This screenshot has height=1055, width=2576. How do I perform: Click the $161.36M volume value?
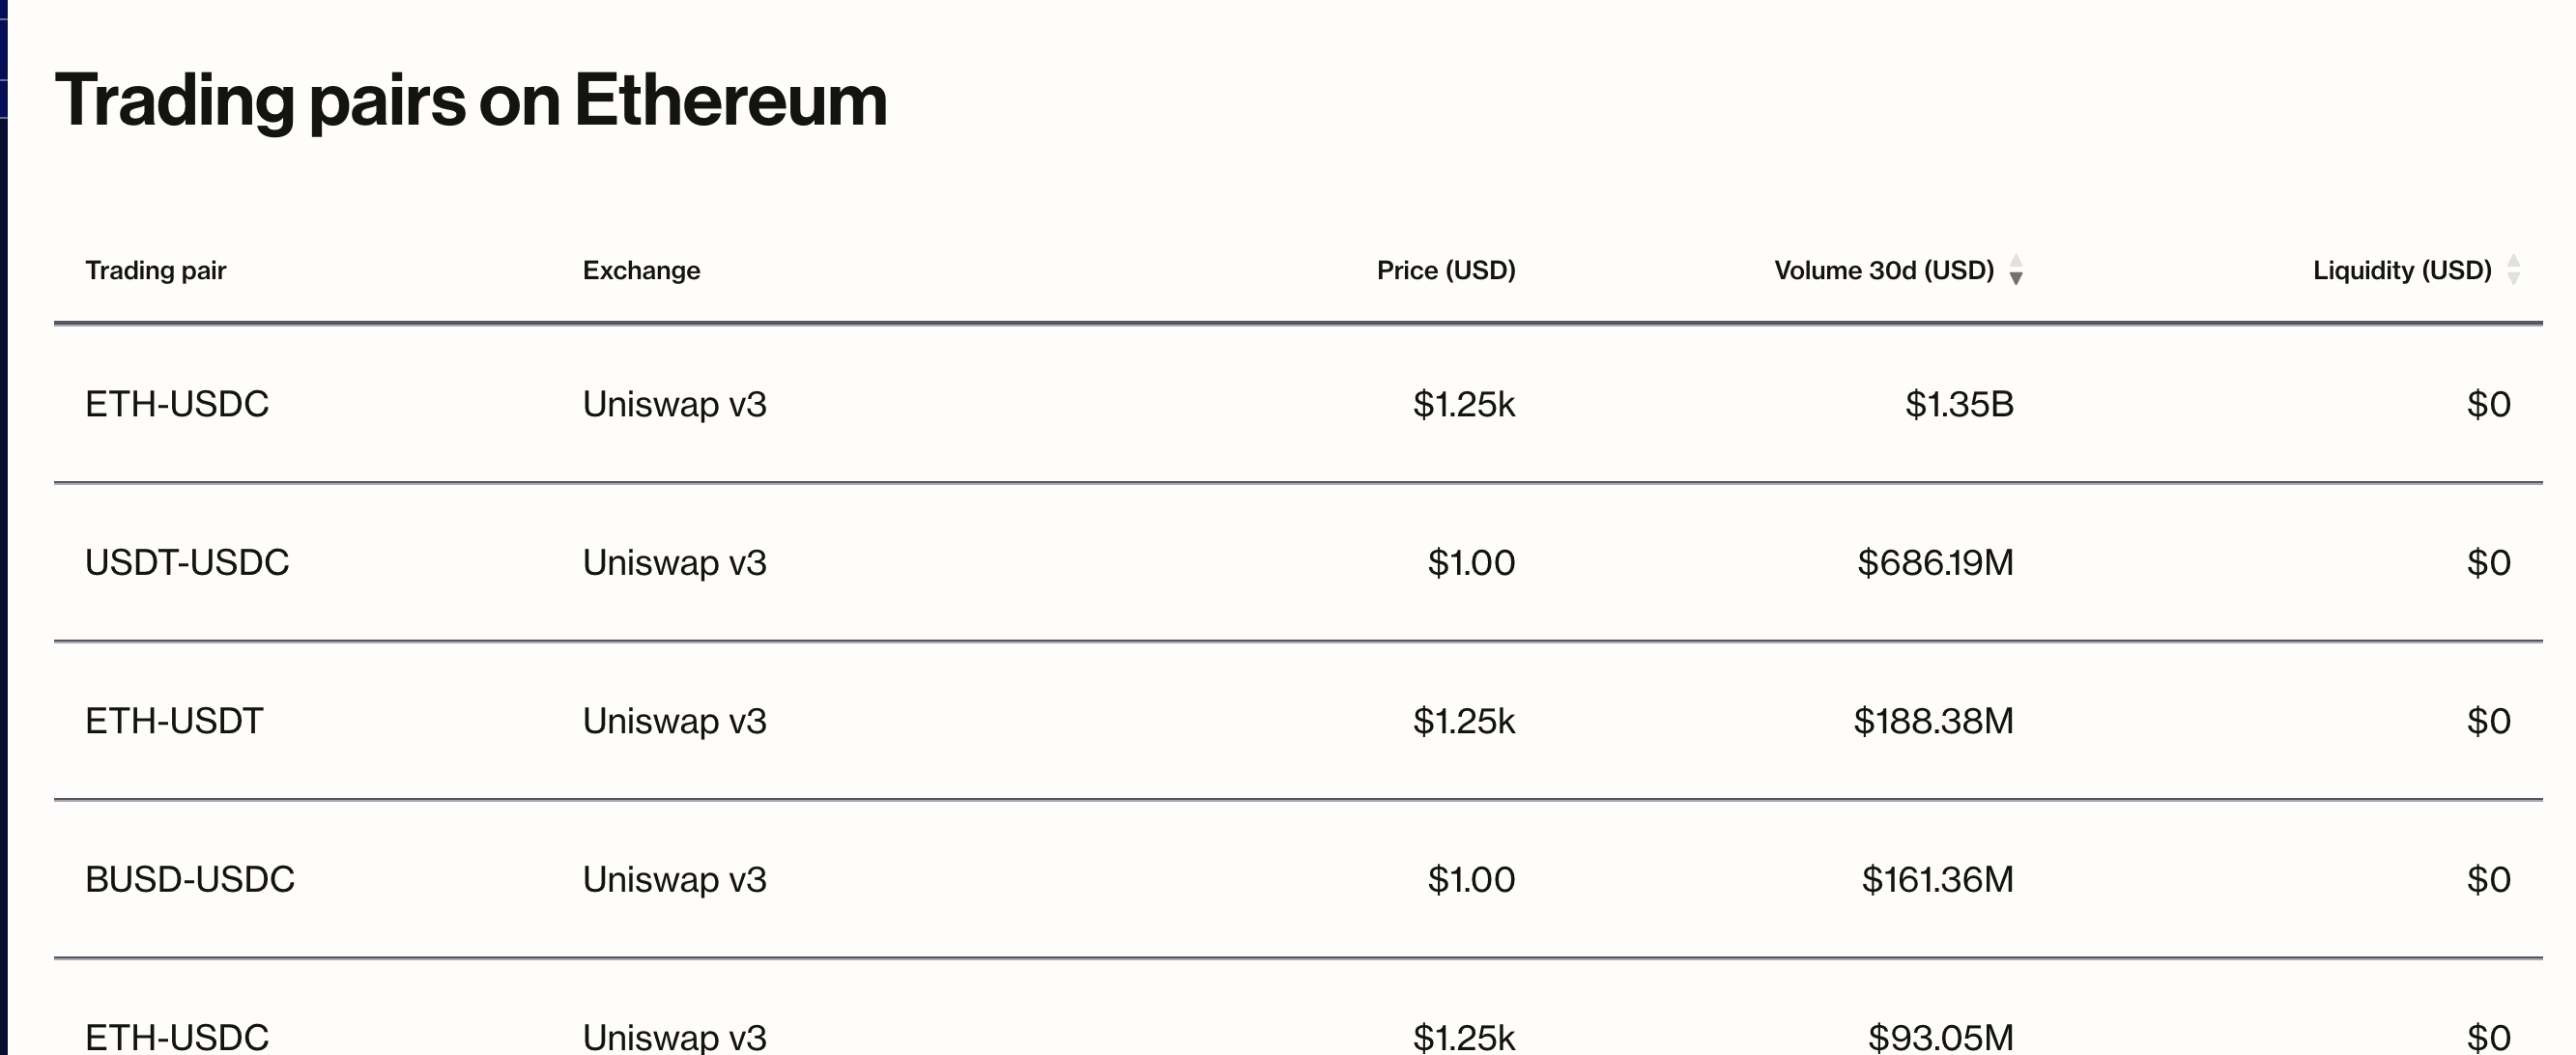click(x=1937, y=879)
